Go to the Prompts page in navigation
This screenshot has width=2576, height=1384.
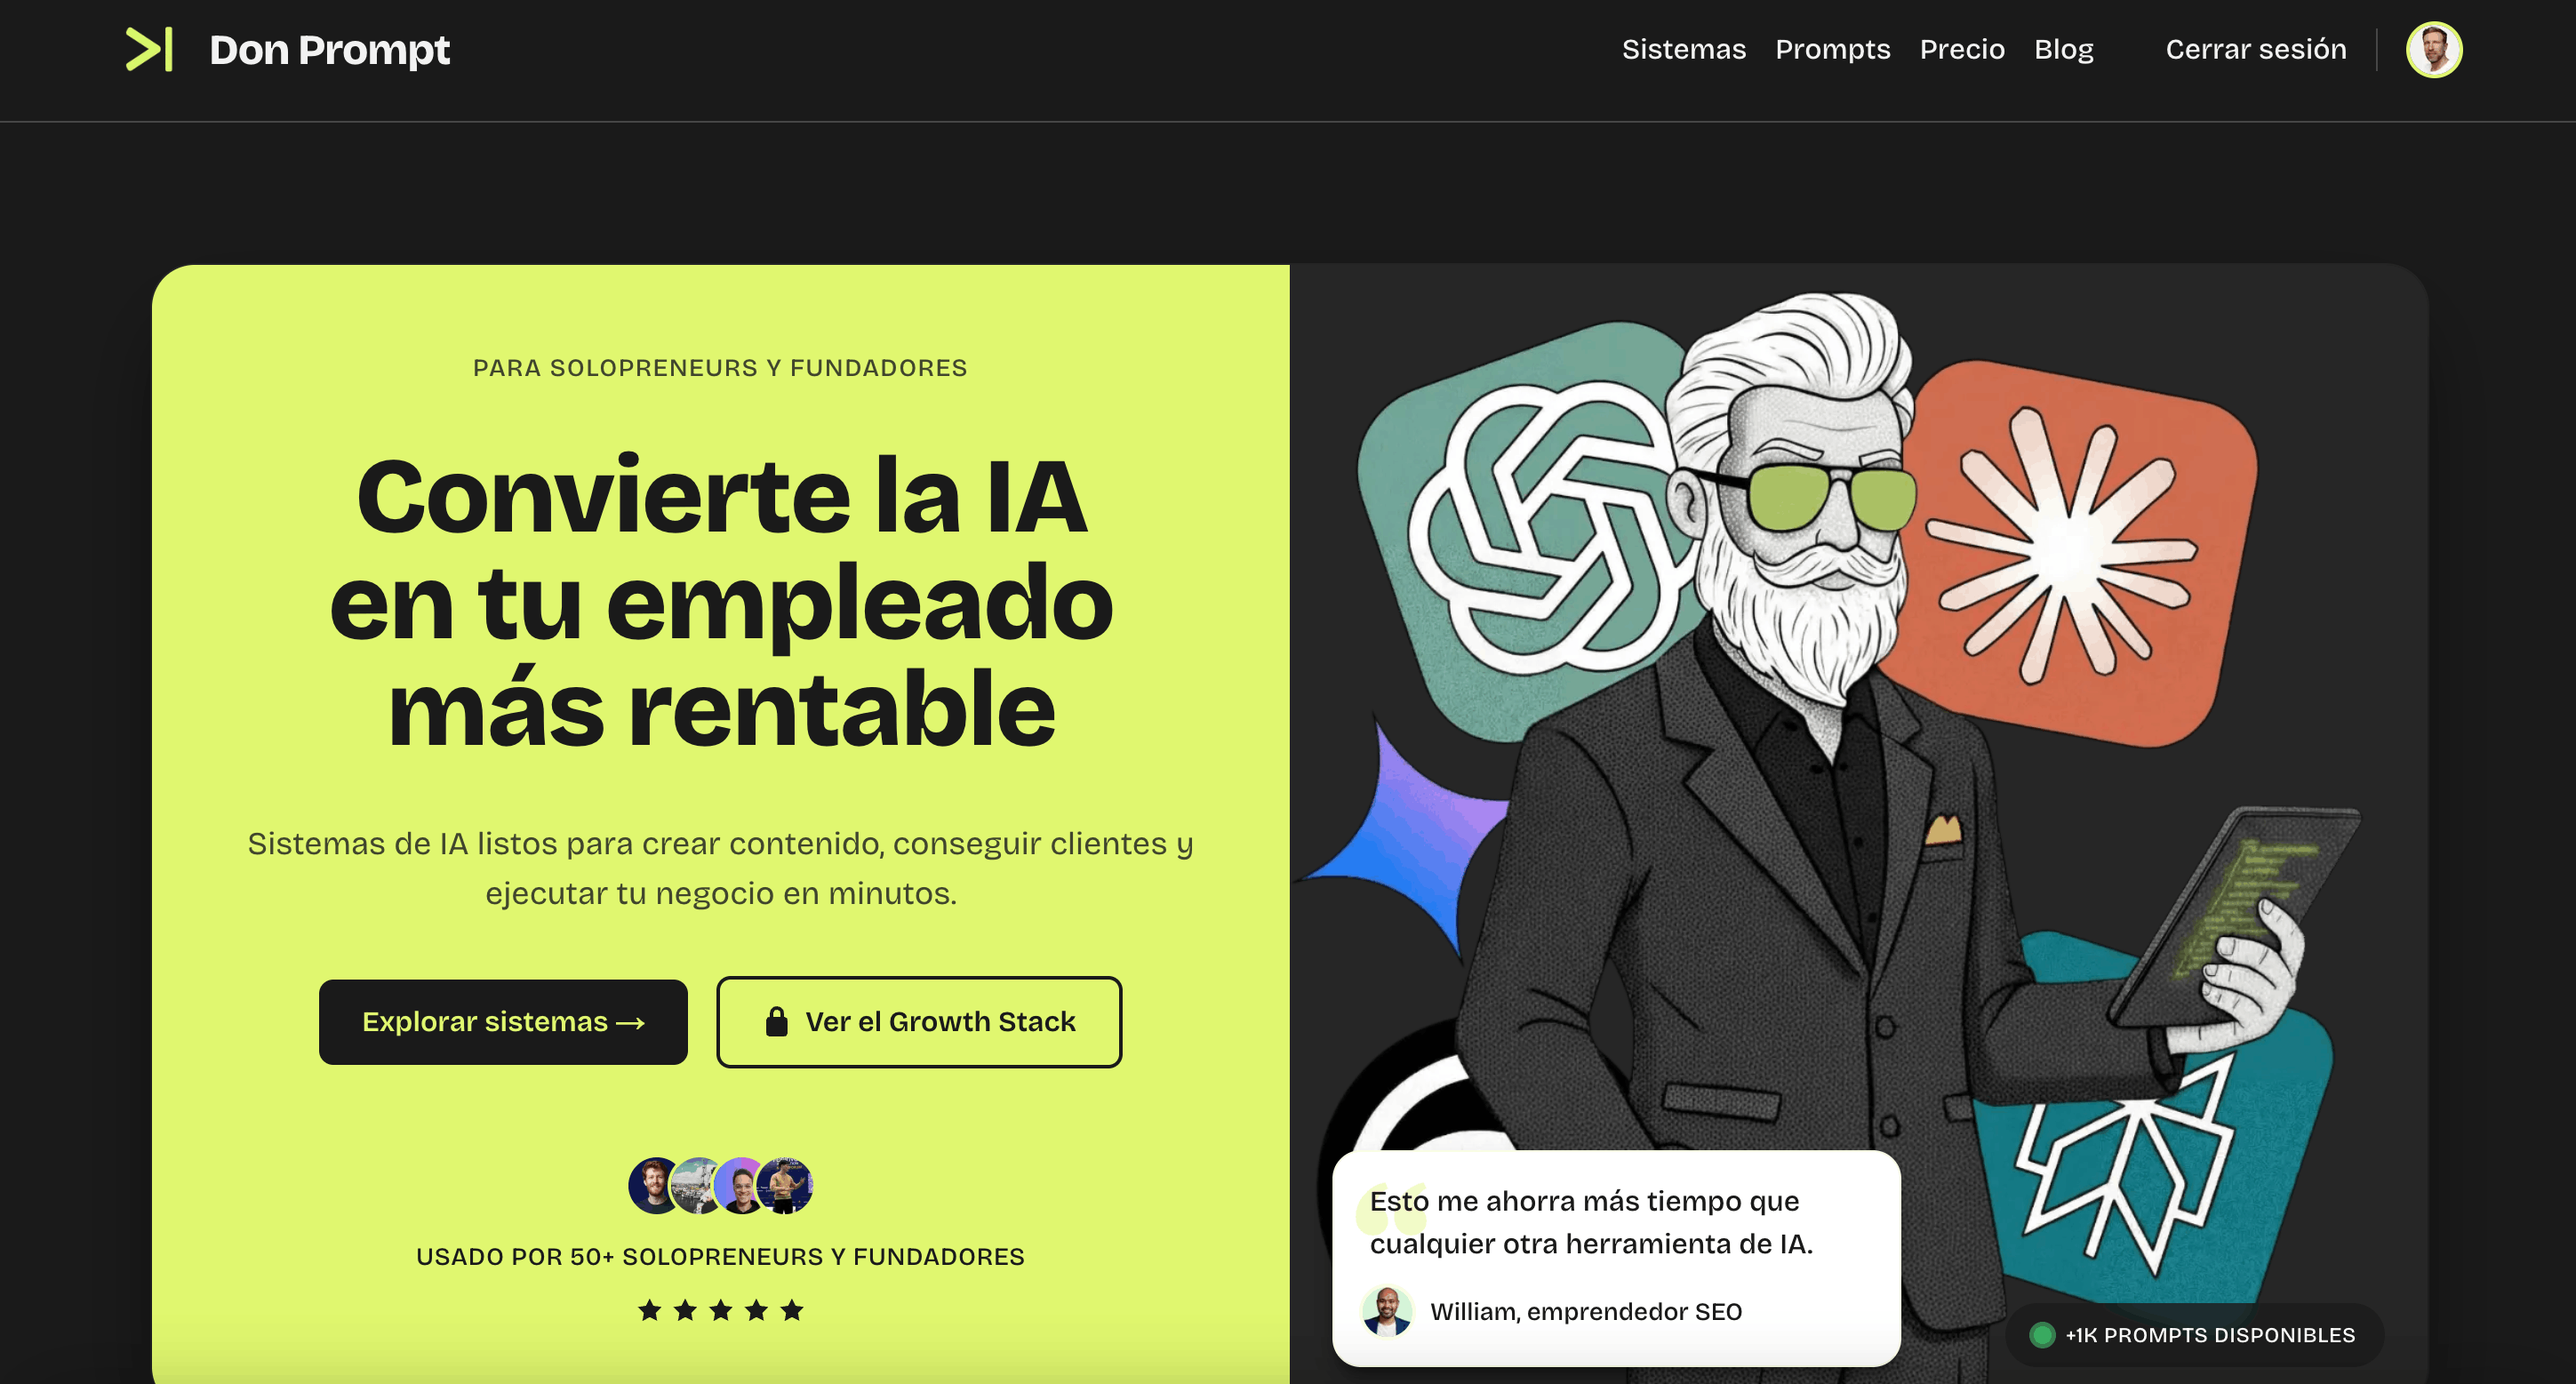click(1832, 49)
